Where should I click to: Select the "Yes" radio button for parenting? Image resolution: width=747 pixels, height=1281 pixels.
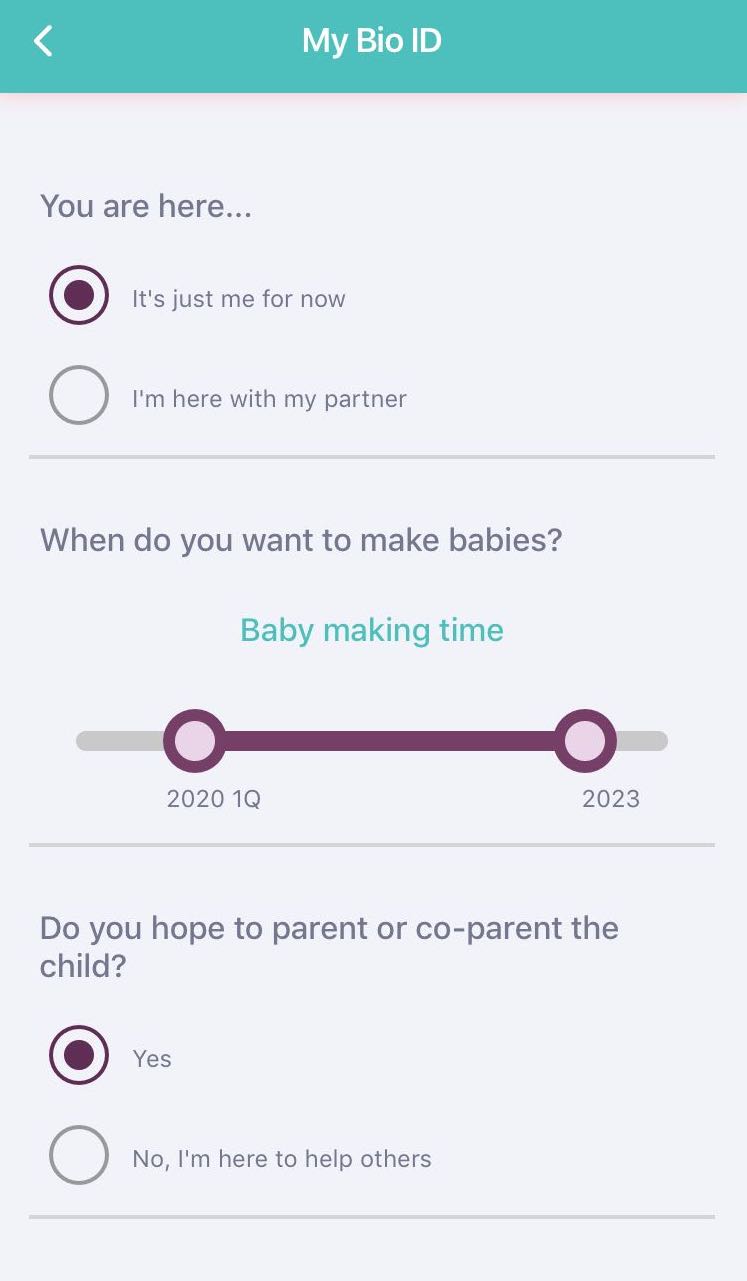[78, 1055]
